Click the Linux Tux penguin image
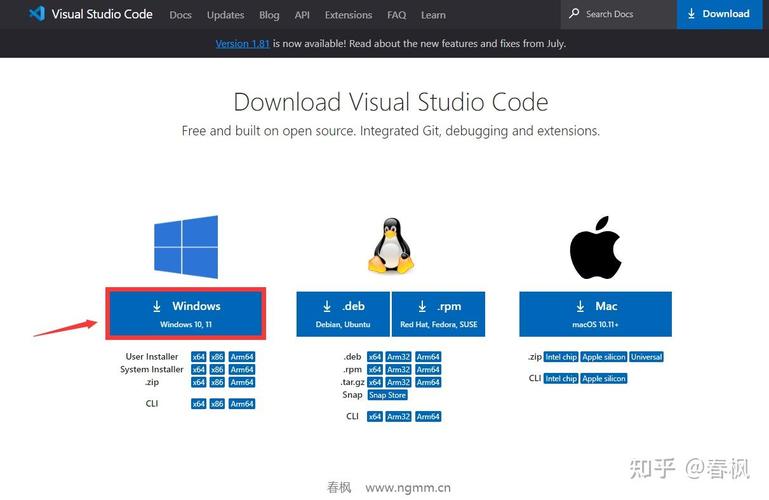The width and height of the screenshot is (769, 500). (391, 245)
